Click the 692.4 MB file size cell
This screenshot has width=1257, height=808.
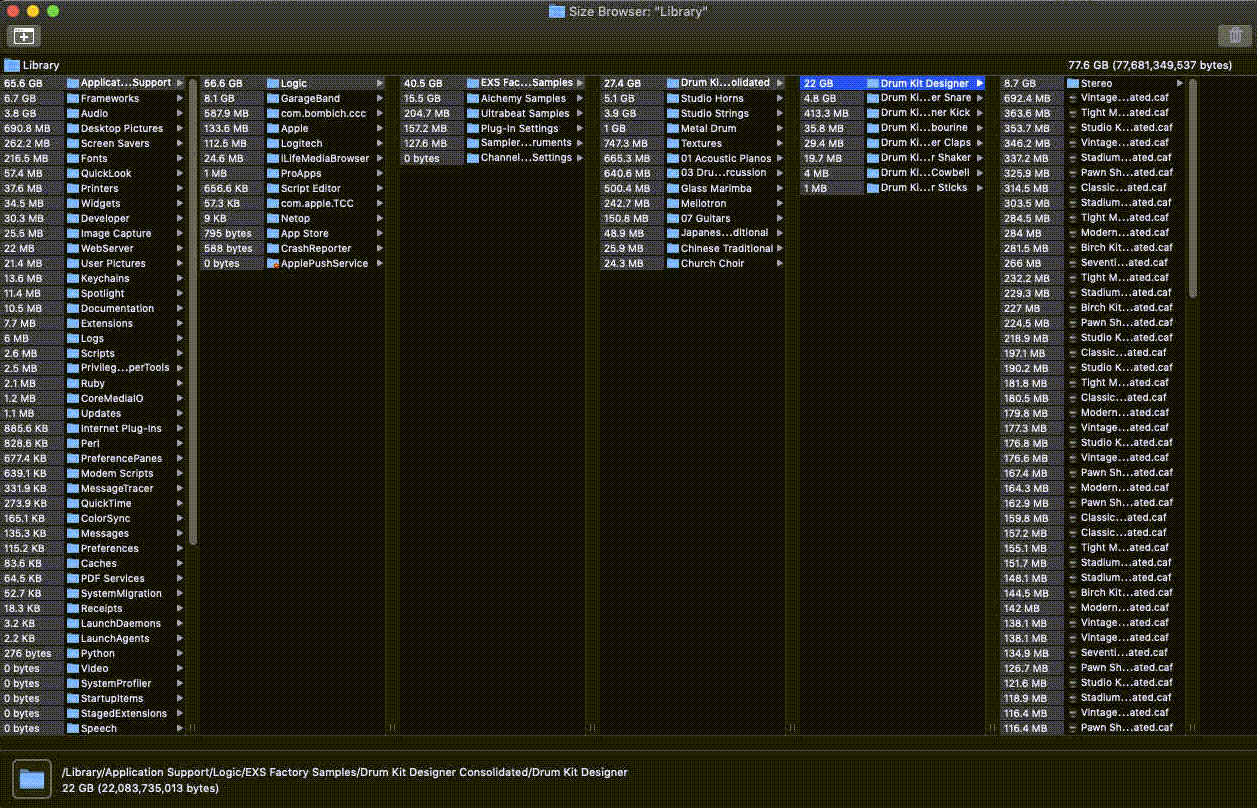pyautogui.click(x=1032, y=98)
